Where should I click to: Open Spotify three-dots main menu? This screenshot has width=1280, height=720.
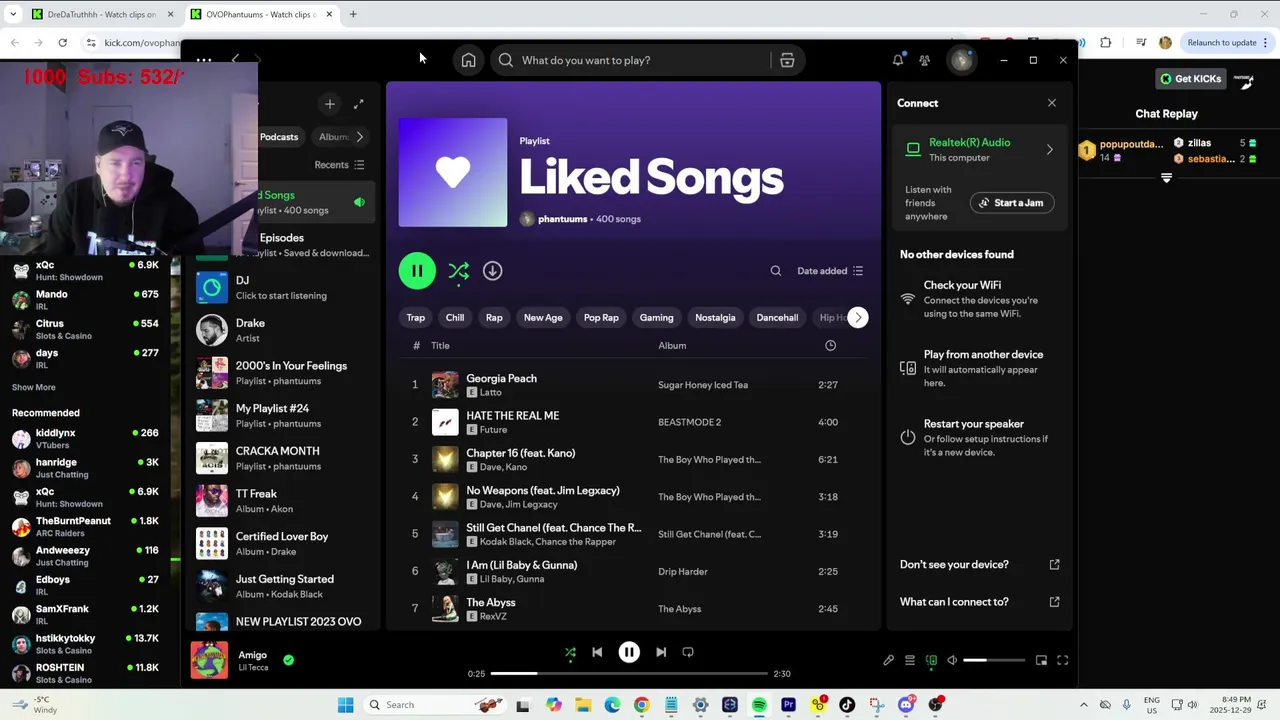point(204,60)
